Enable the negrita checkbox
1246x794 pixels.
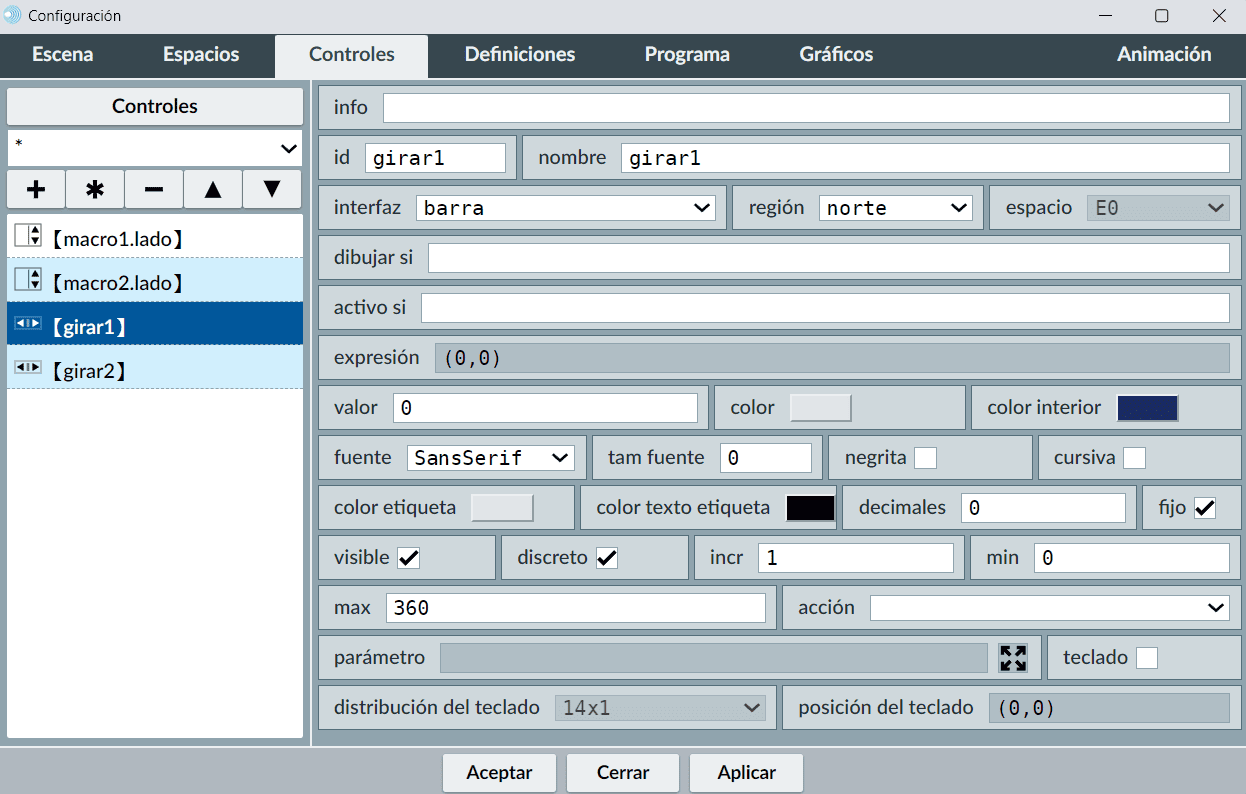point(926,458)
